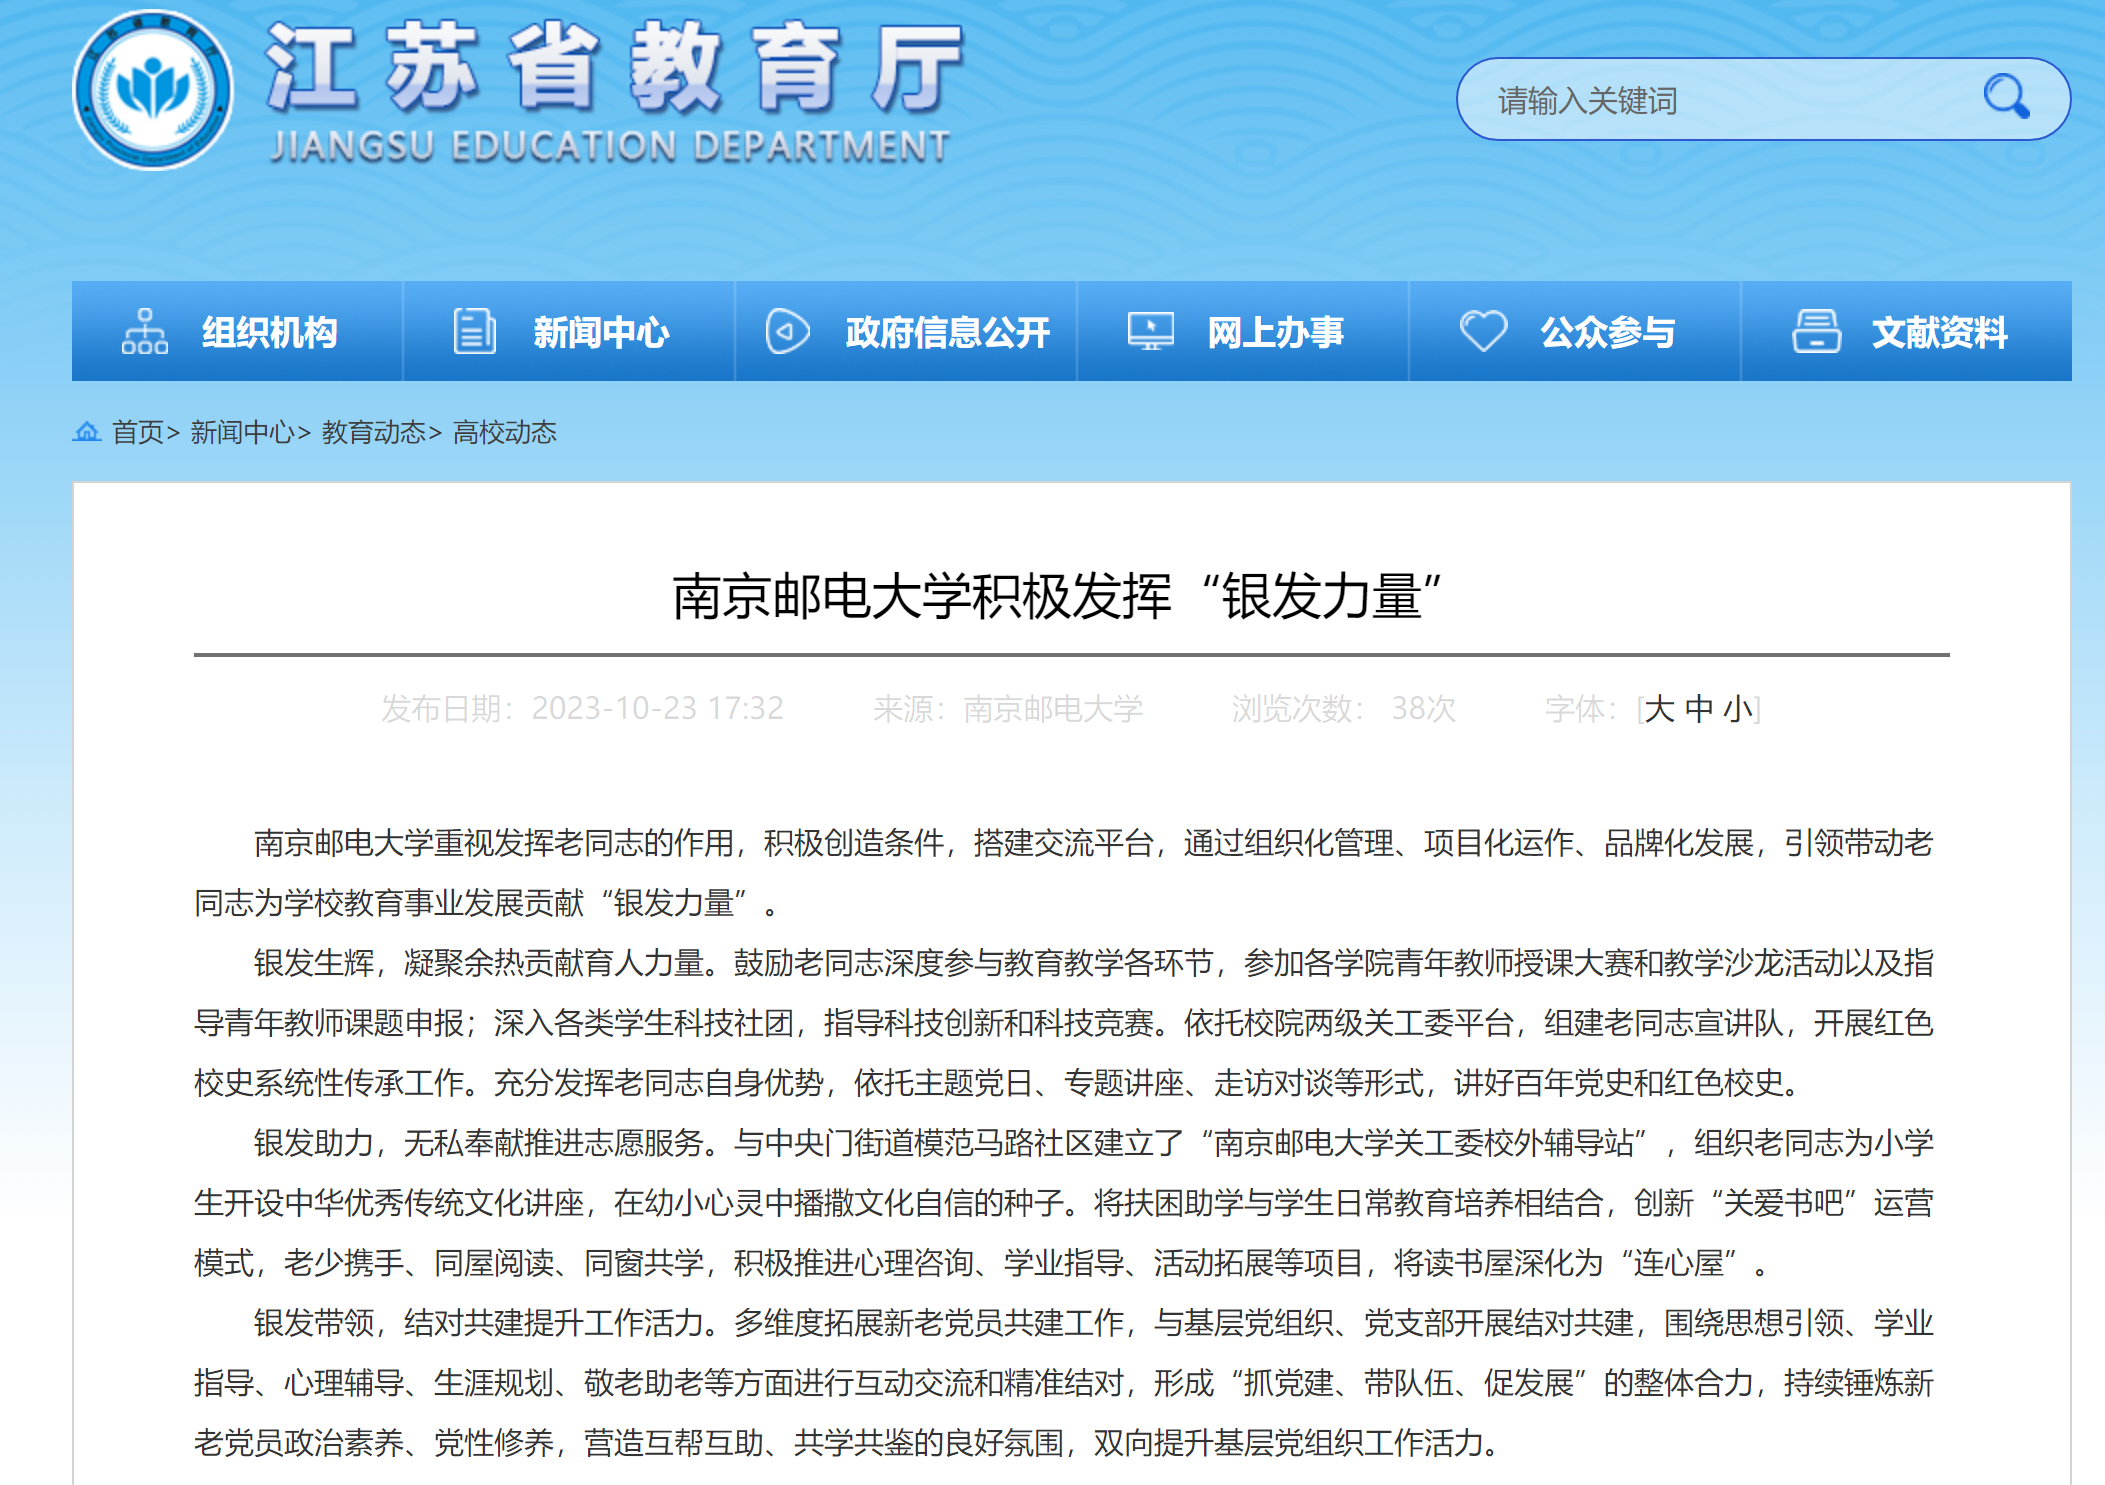This screenshot has width=2105, height=1485.
Task: Click the document icon beside 新闻中心
Action: coord(474,331)
